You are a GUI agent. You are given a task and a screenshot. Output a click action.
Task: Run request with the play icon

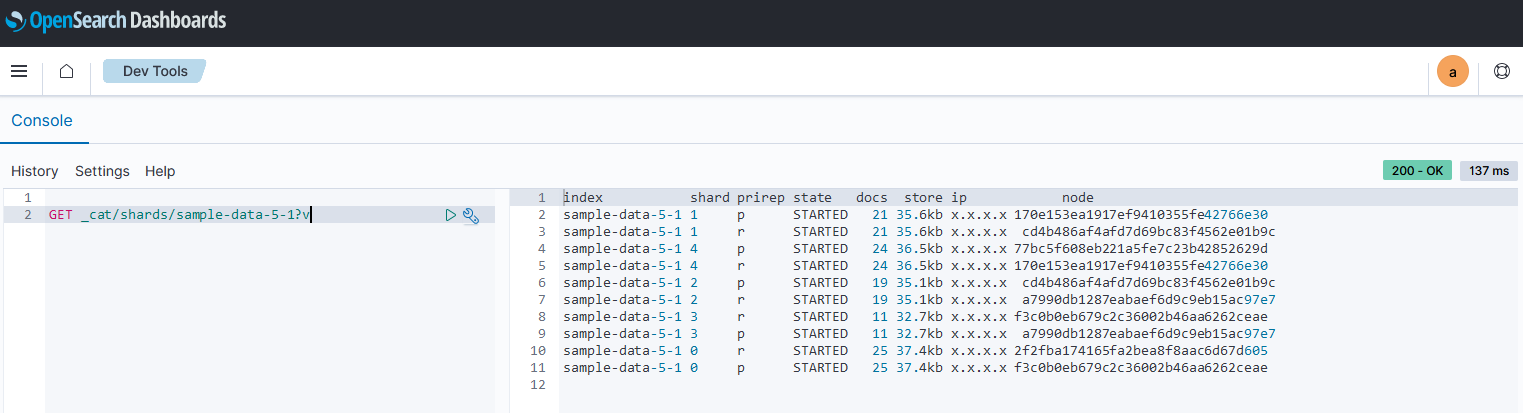click(x=451, y=215)
